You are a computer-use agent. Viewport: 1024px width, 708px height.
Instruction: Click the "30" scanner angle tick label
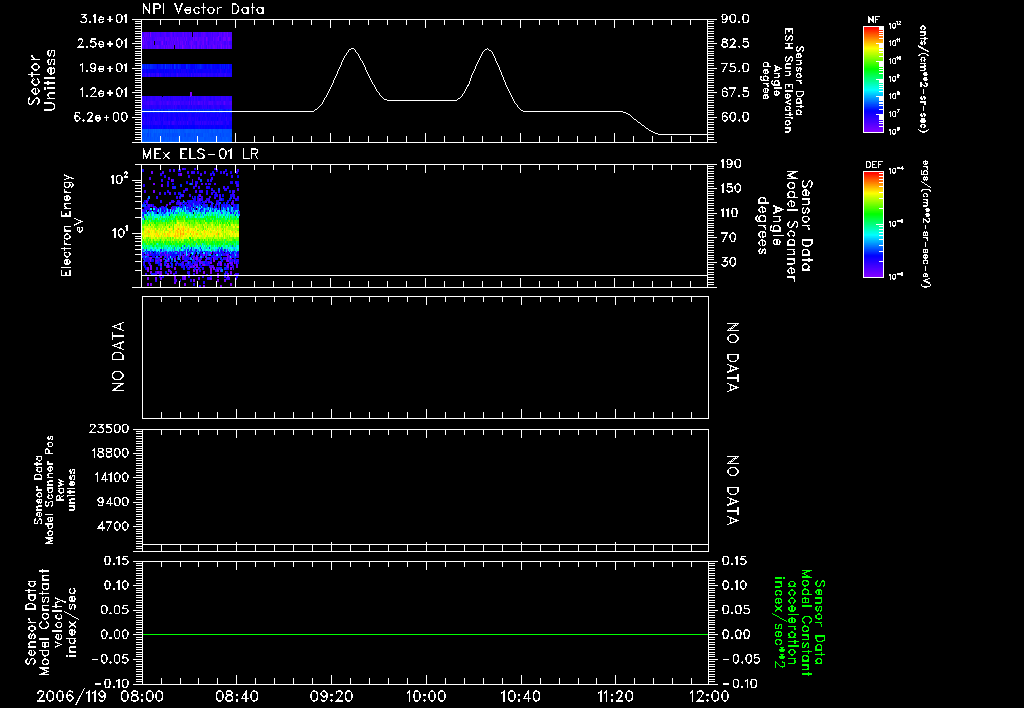pyautogui.click(x=728, y=262)
